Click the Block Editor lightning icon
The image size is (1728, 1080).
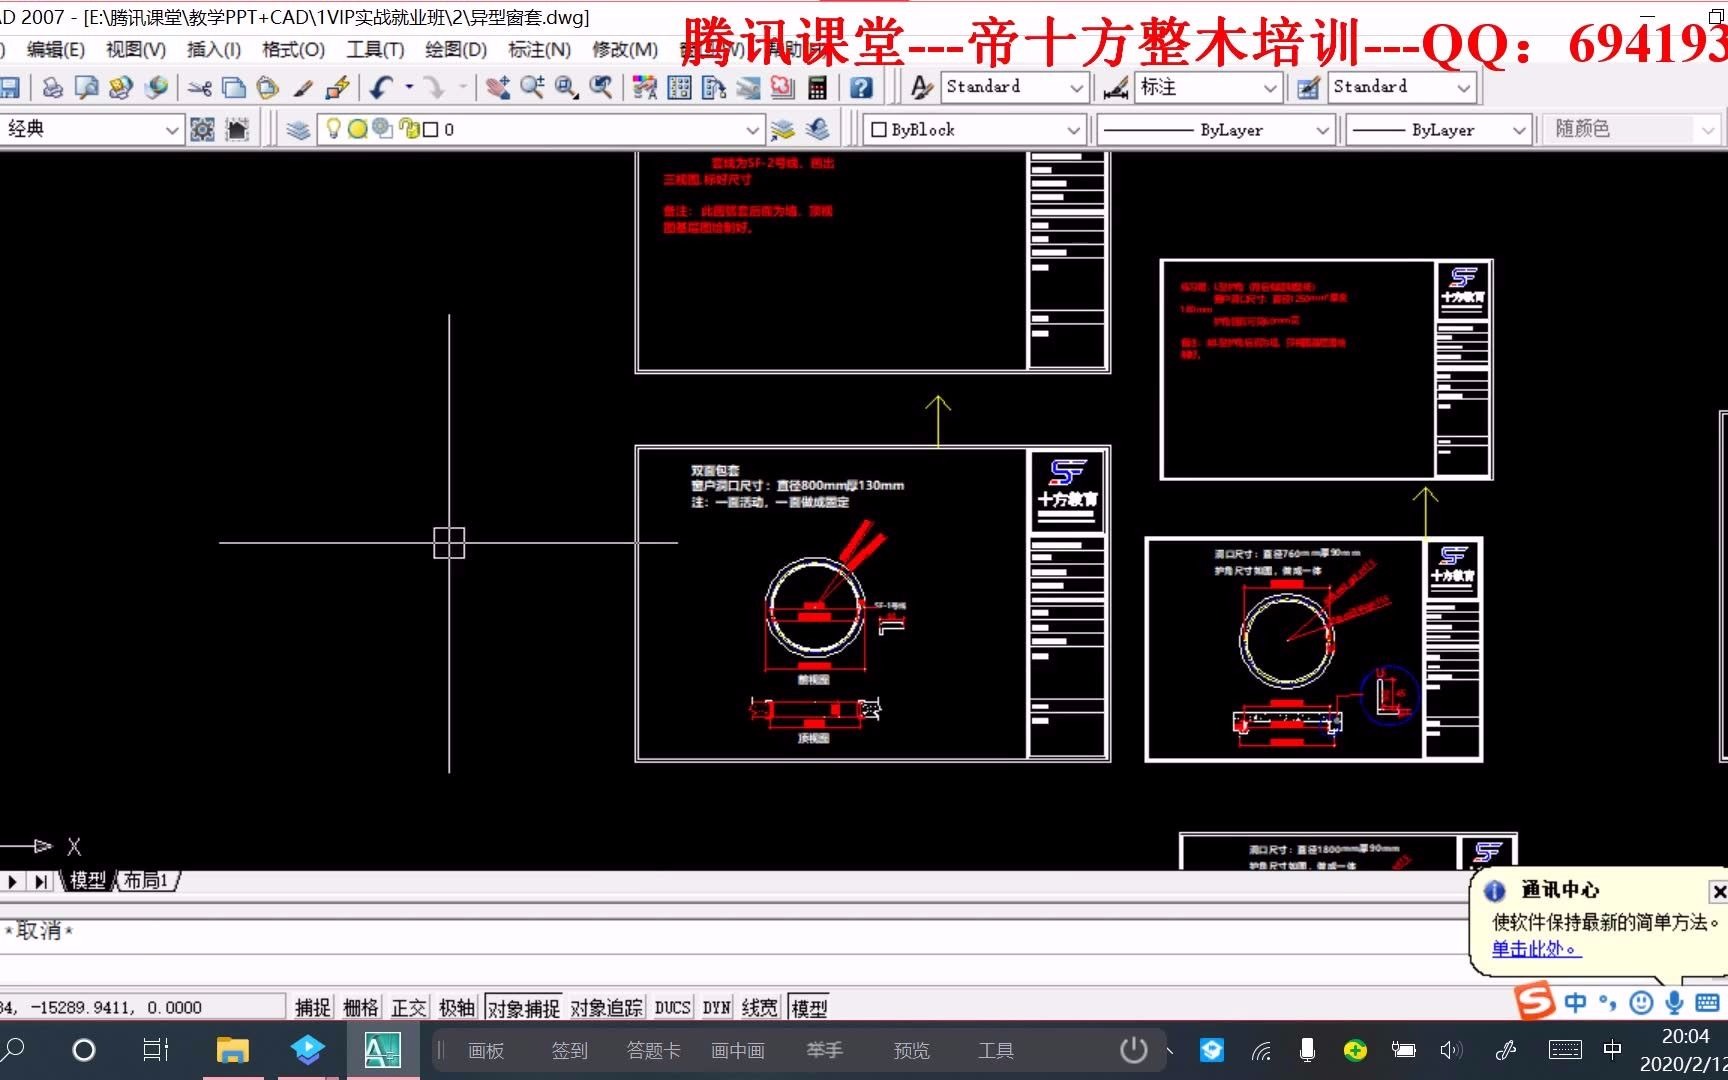[337, 88]
